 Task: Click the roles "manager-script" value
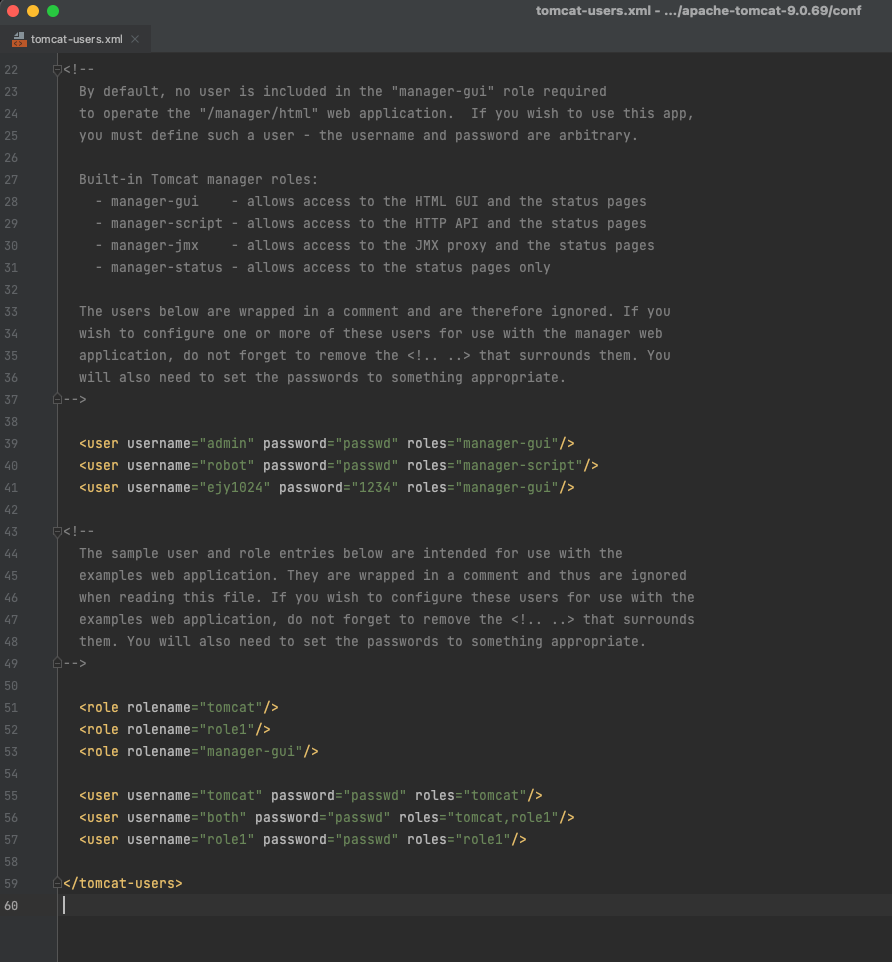pyautogui.click(x=519, y=466)
